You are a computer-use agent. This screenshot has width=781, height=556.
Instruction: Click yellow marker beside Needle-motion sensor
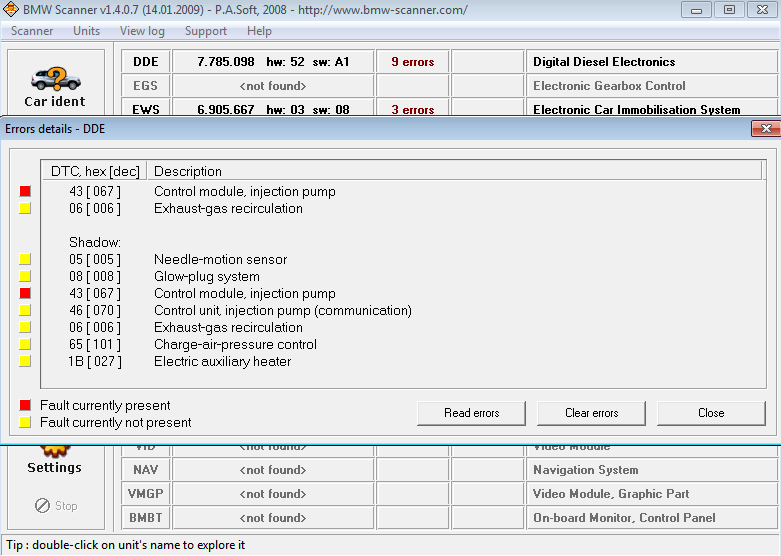pyautogui.click(x=25, y=260)
